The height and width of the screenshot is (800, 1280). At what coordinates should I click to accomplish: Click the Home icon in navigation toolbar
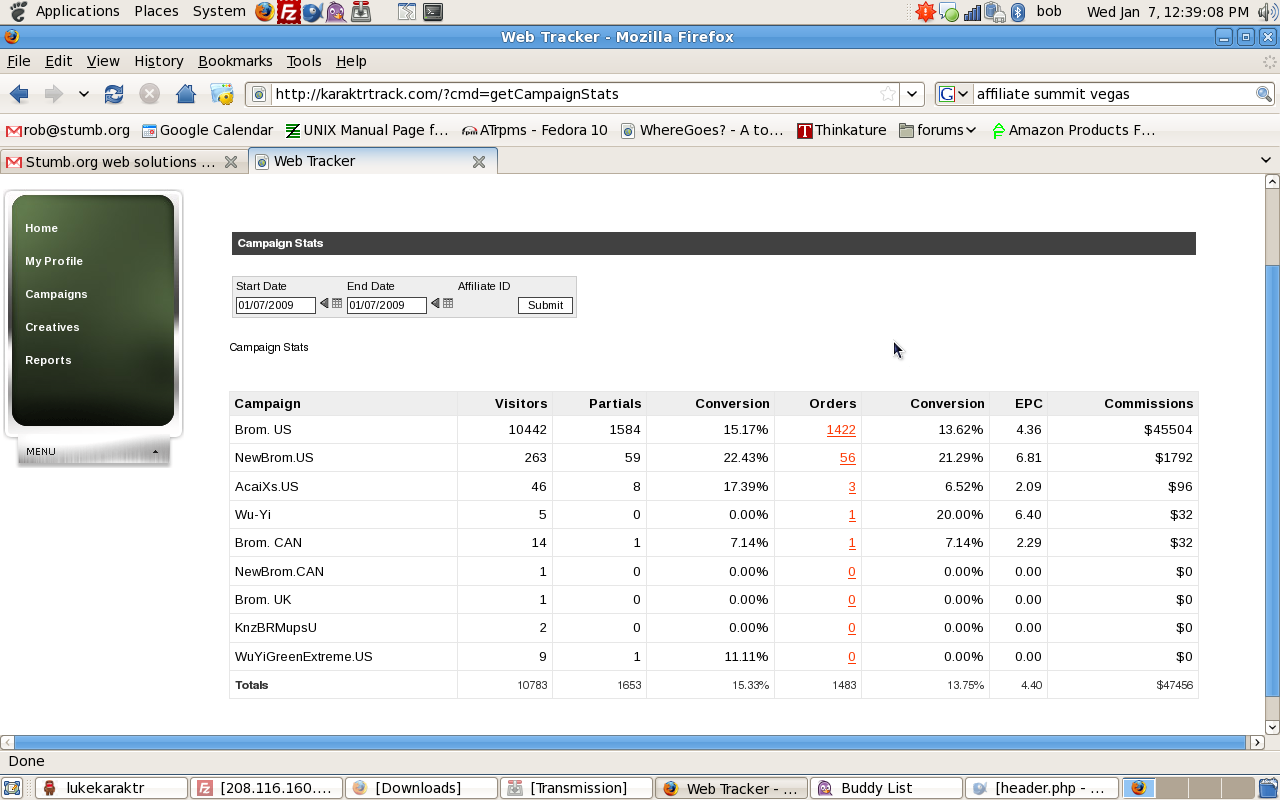click(x=185, y=94)
